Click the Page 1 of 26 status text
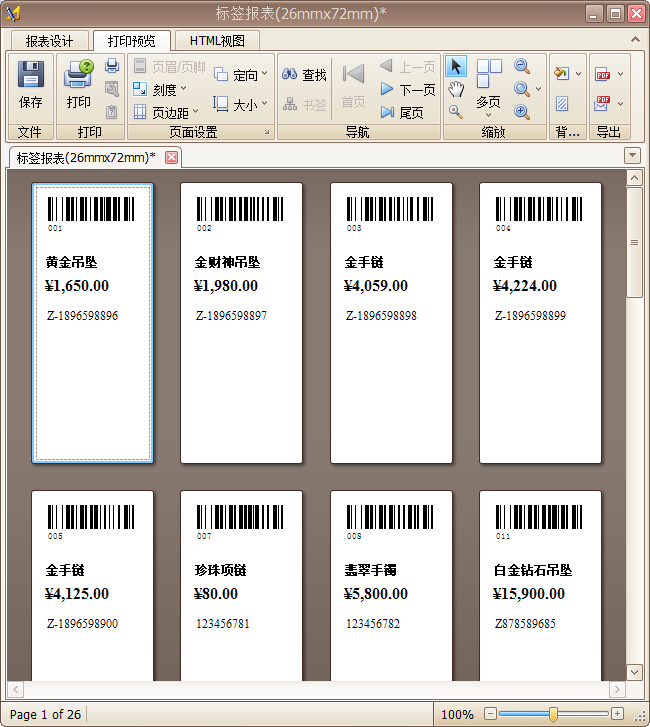Viewport: 650px width, 727px height. coord(45,714)
